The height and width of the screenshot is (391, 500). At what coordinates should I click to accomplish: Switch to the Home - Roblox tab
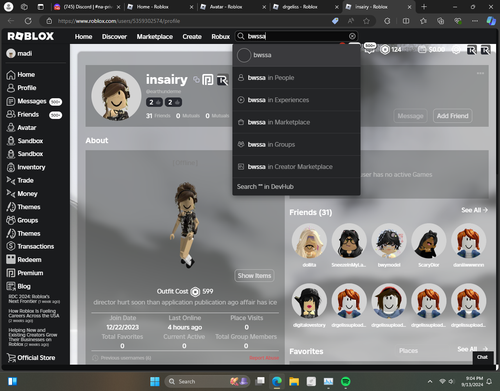click(x=160, y=7)
